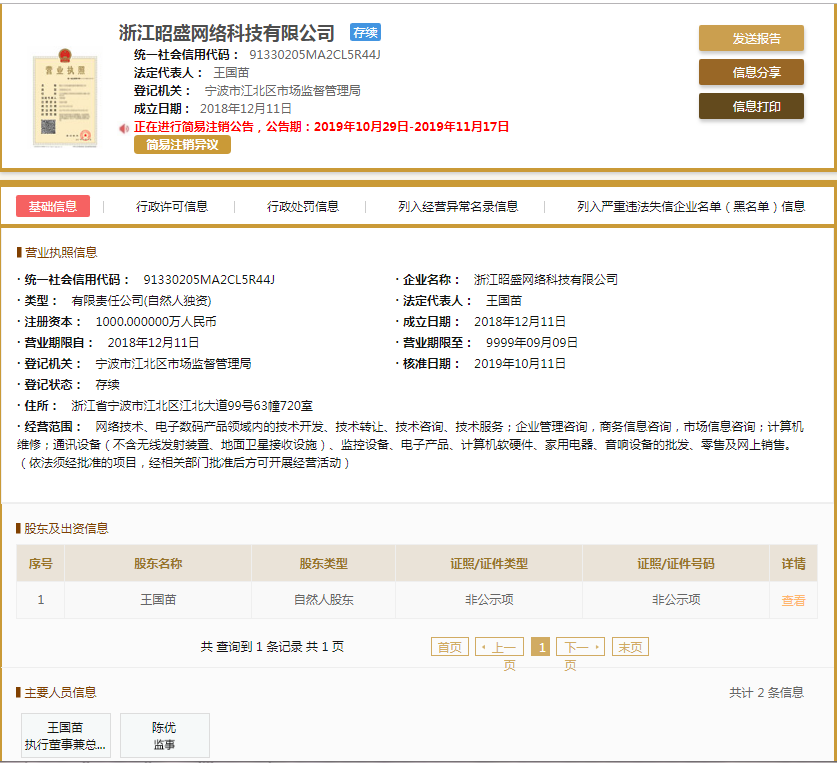Switch to the 行政许可信息 tab
The image size is (837, 763).
172,207
